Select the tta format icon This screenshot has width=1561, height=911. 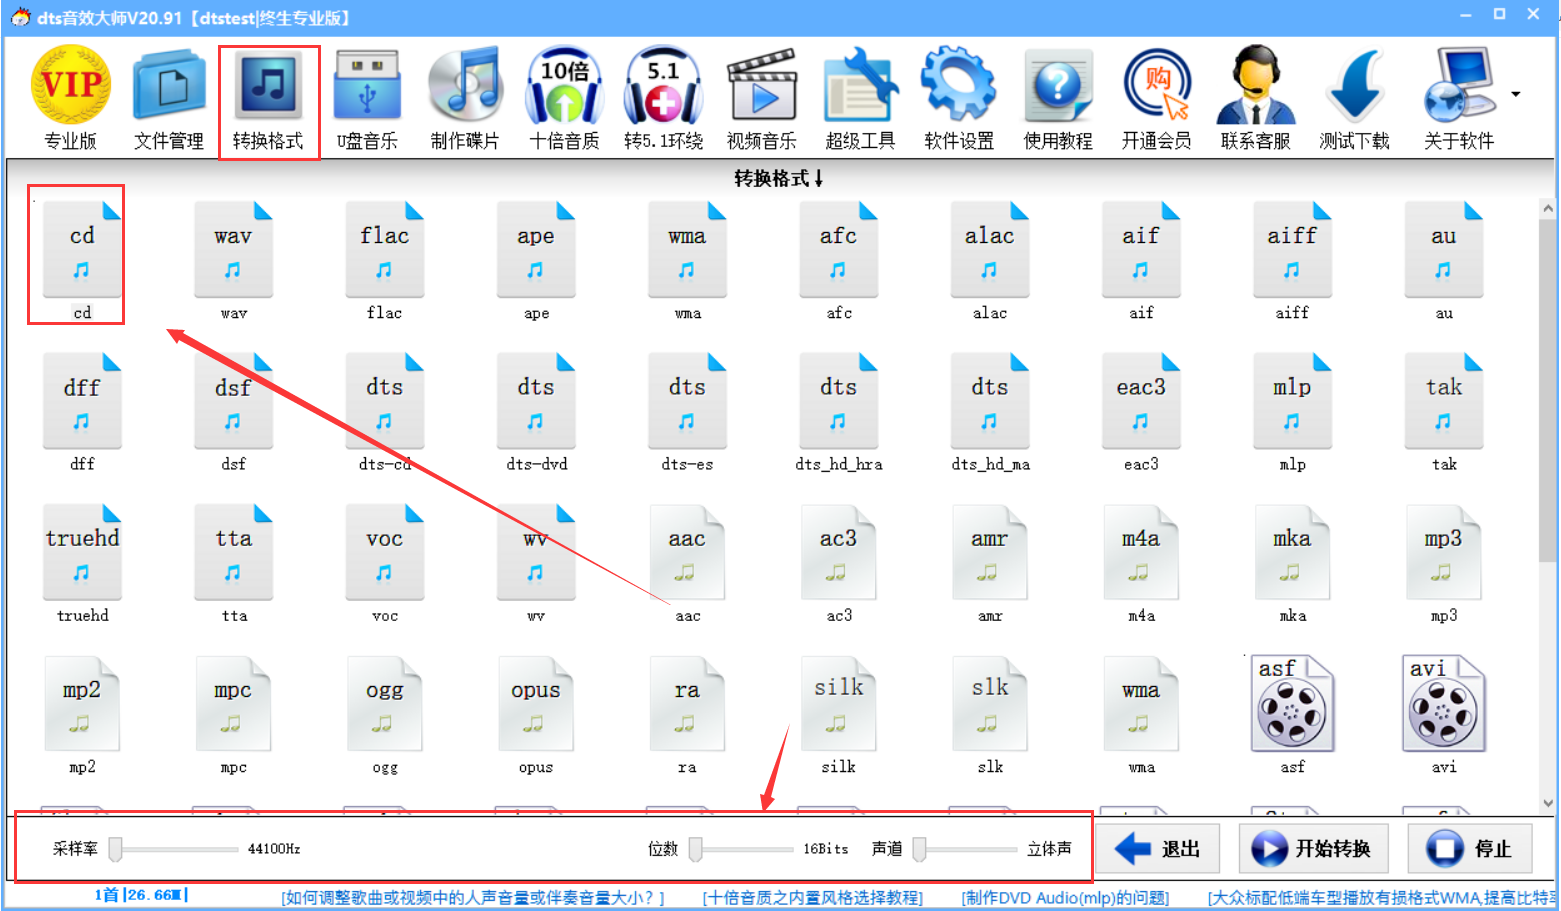tap(233, 562)
